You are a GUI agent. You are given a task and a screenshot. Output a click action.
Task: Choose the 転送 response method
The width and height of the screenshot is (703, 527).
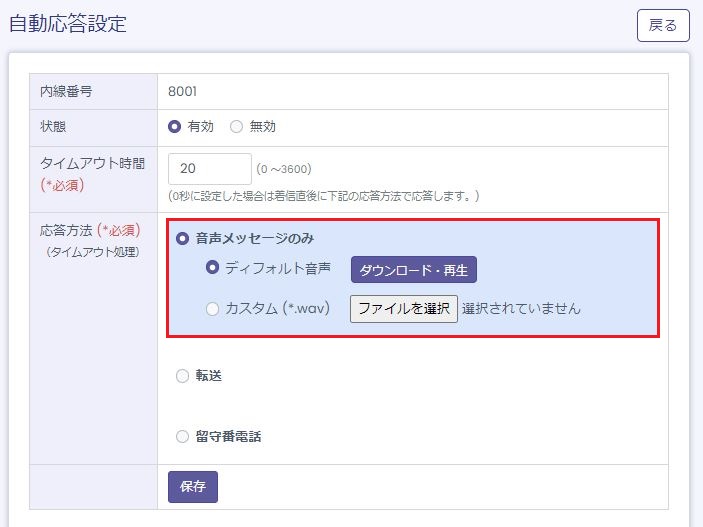pos(182,376)
